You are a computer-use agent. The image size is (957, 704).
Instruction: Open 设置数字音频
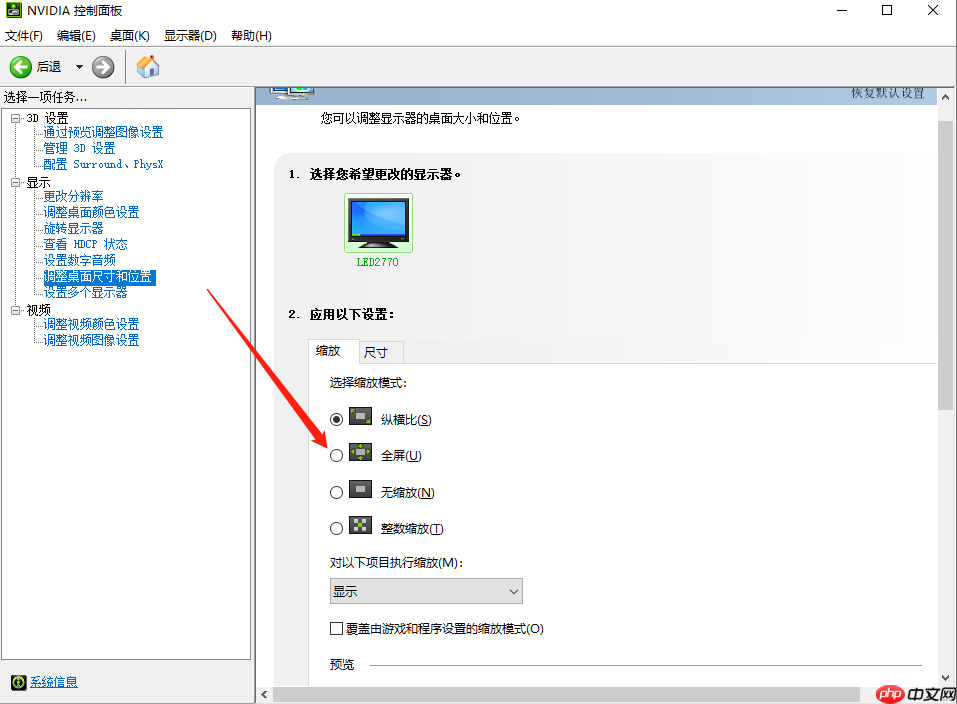79,260
